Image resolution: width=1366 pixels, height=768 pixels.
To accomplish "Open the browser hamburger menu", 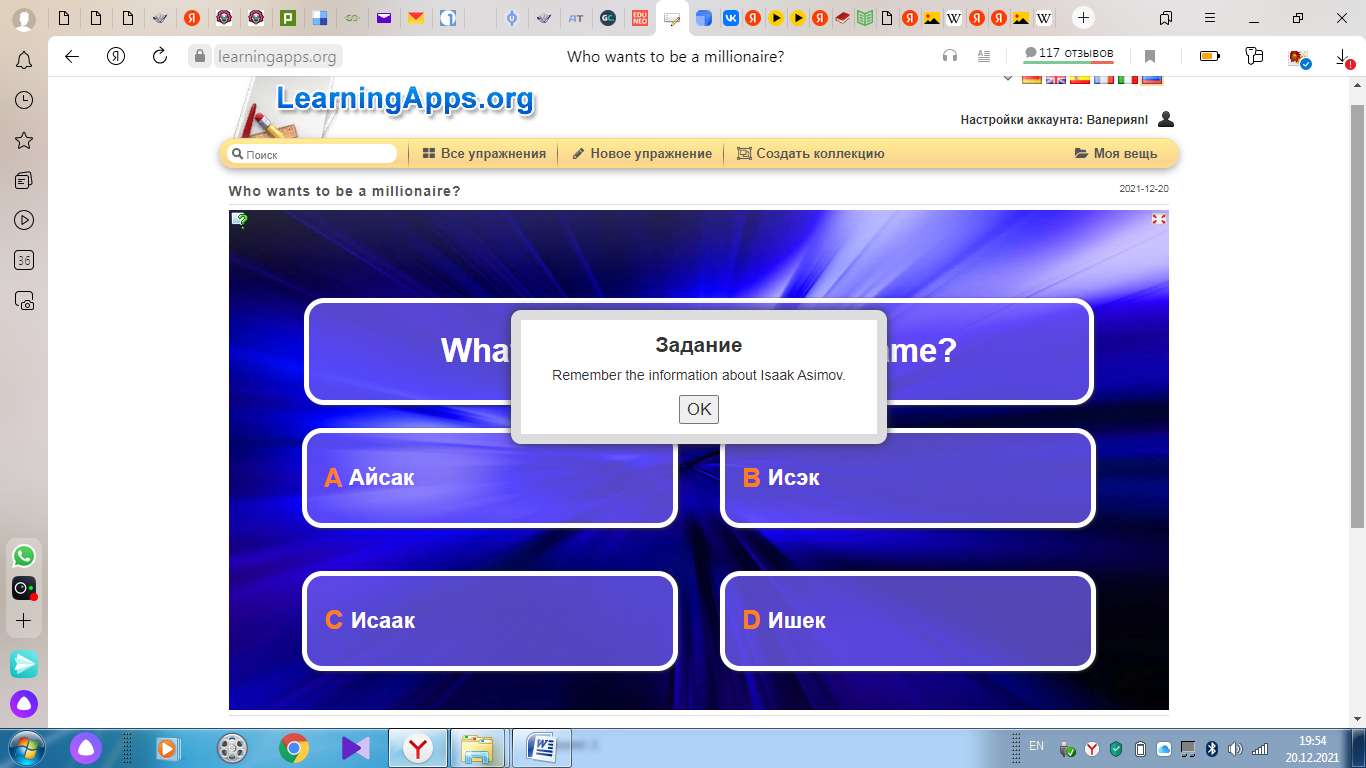I will [x=1211, y=18].
